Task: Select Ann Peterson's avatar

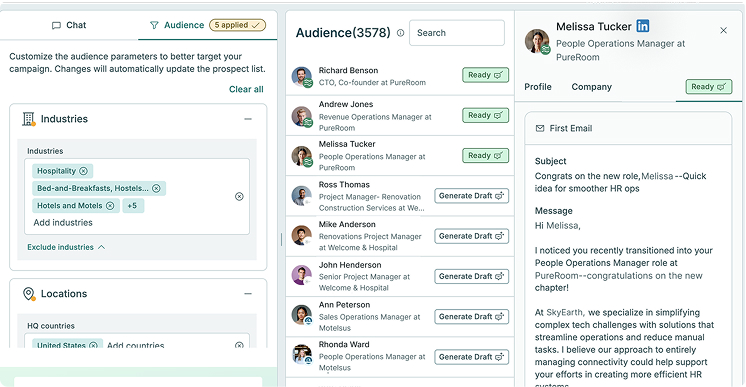Action: 302,316
